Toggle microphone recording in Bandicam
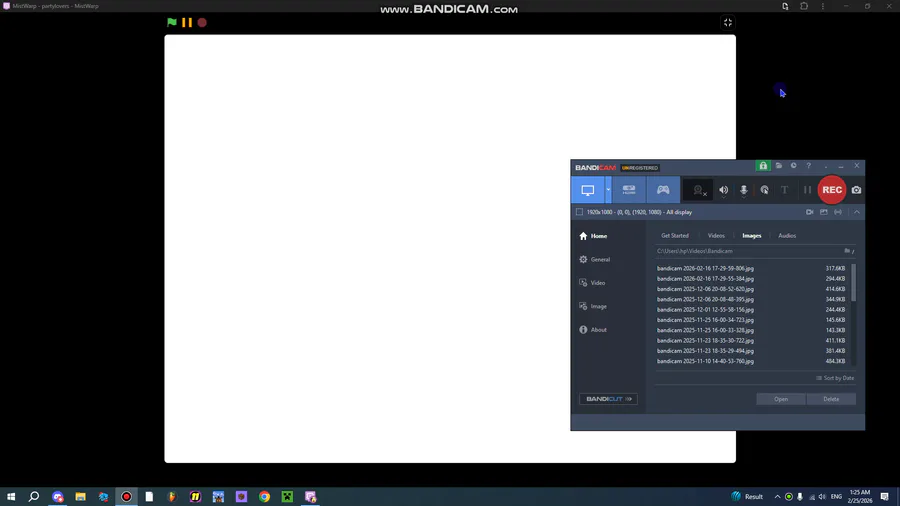Viewport: 900px width, 506px height. (x=743, y=190)
